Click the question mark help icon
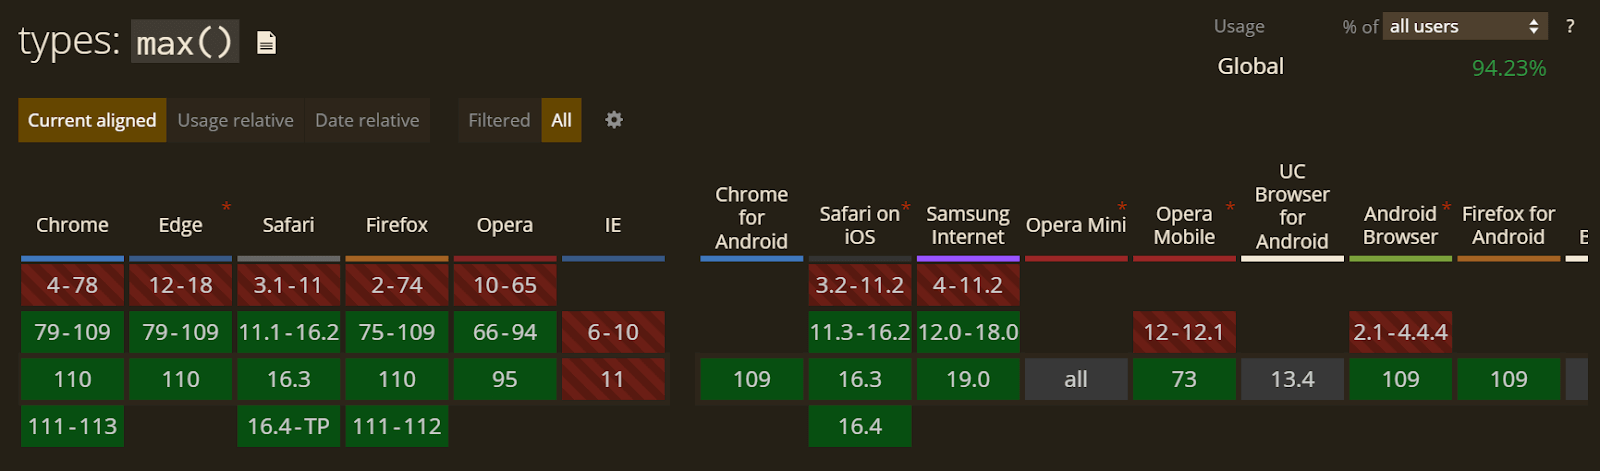This screenshot has height=471, width=1600. pos(1570,26)
